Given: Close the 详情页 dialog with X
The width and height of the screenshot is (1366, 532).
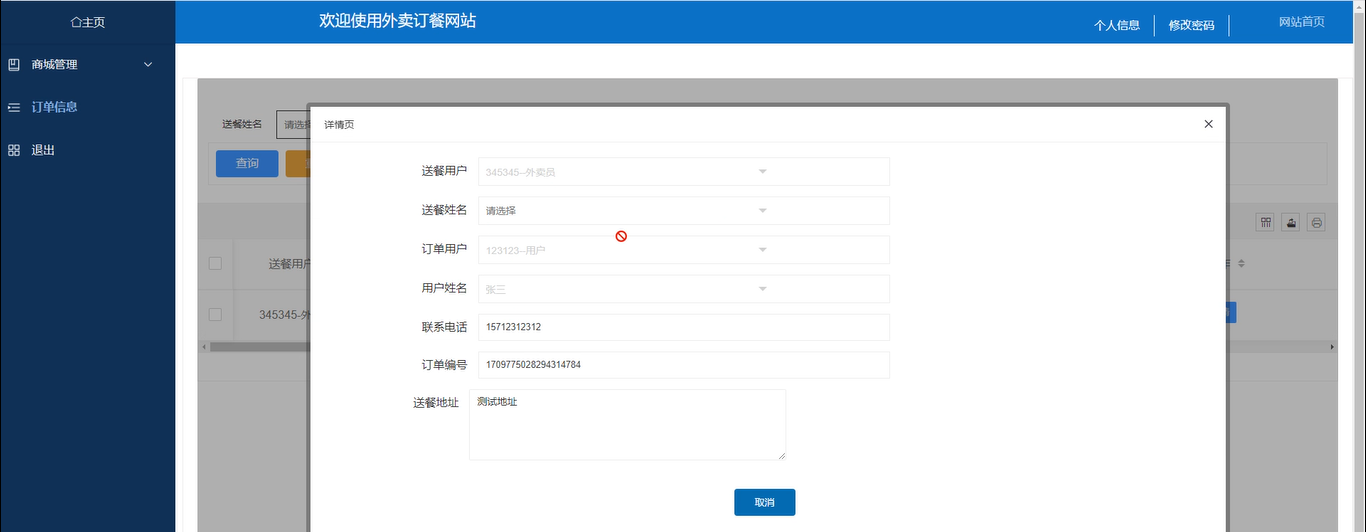Looking at the screenshot, I should [x=1208, y=124].
